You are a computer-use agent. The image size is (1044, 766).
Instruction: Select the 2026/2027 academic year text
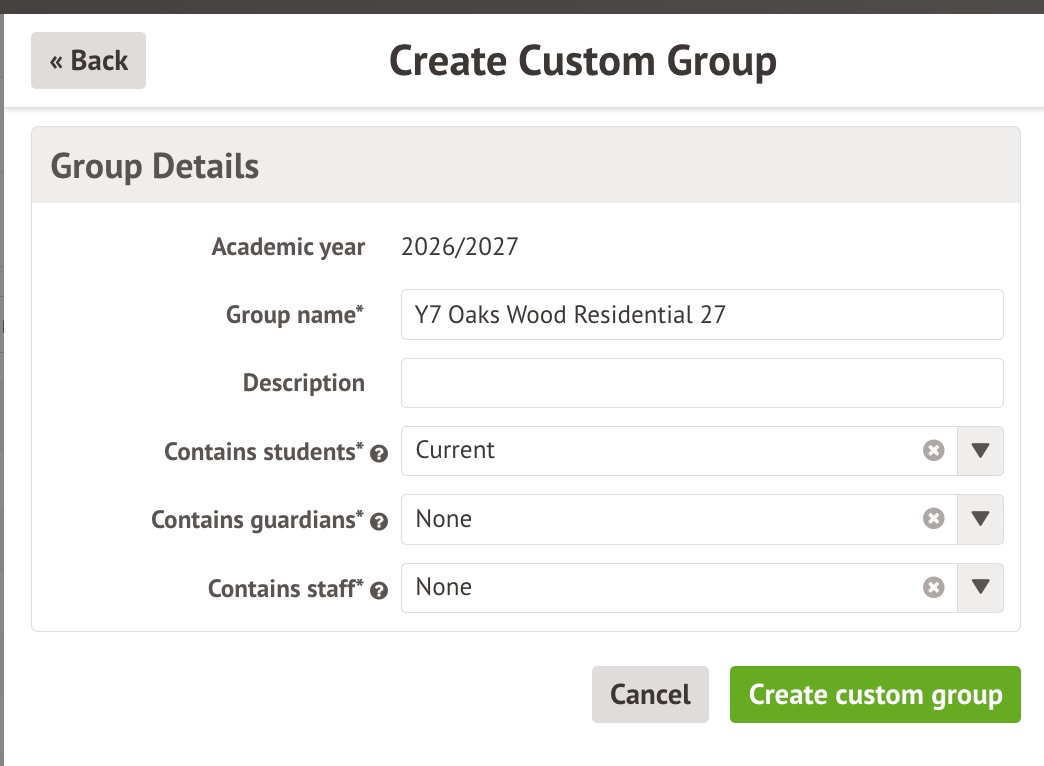click(x=459, y=247)
